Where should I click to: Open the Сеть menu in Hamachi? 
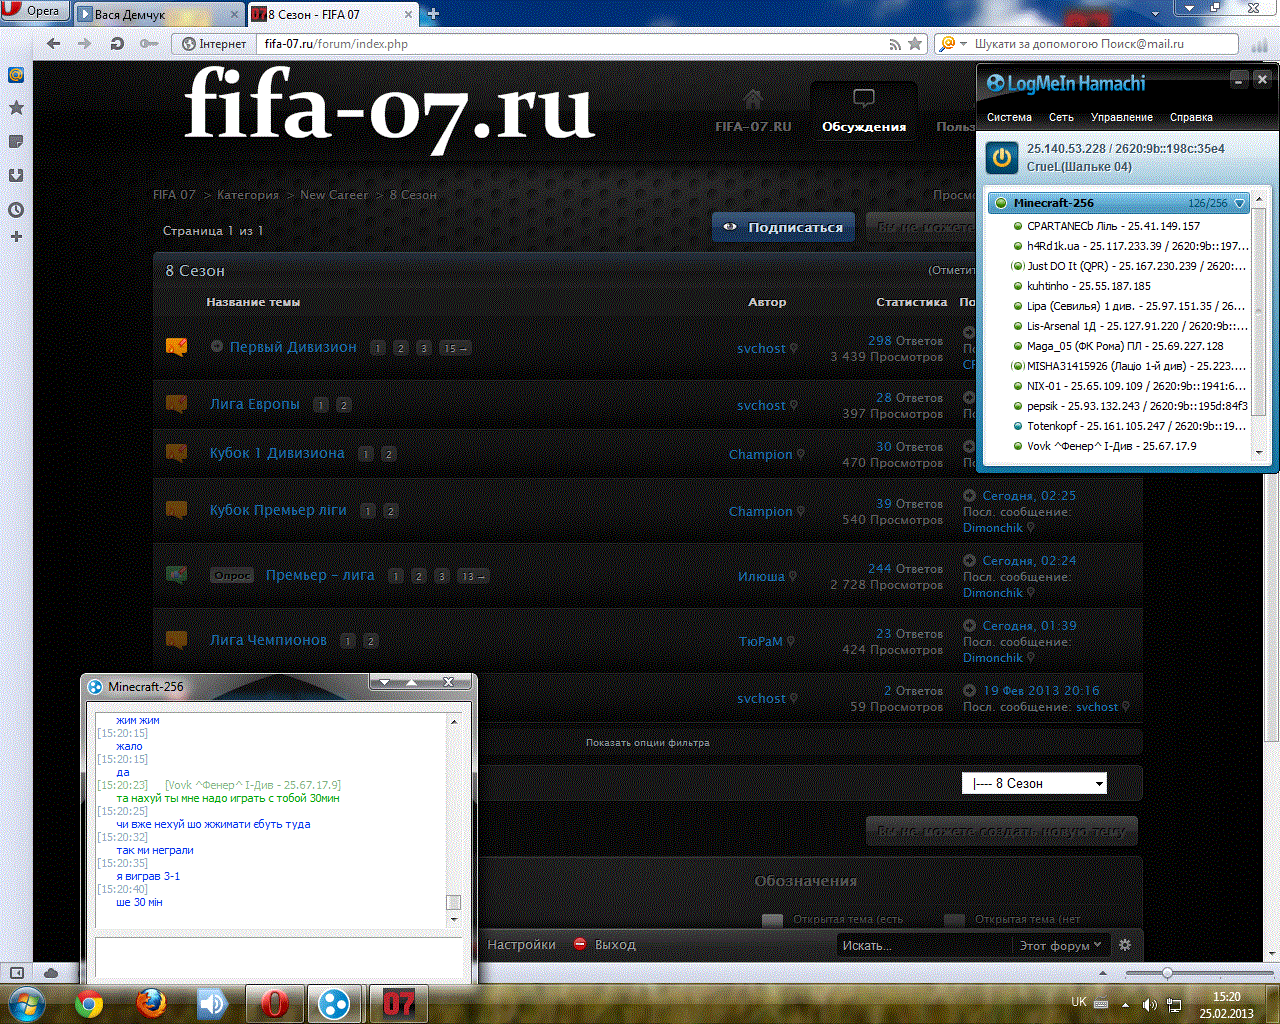pyautogui.click(x=1061, y=117)
